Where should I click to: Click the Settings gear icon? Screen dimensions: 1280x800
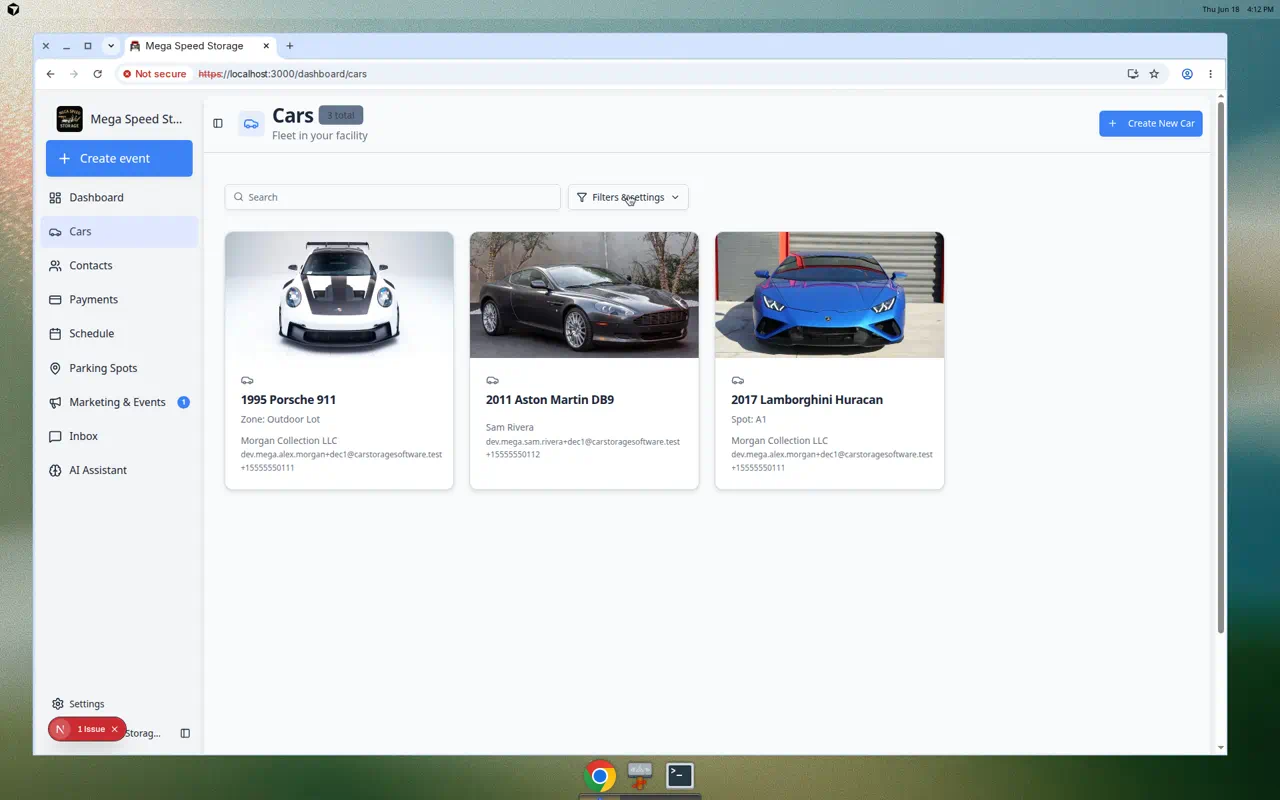click(58, 704)
